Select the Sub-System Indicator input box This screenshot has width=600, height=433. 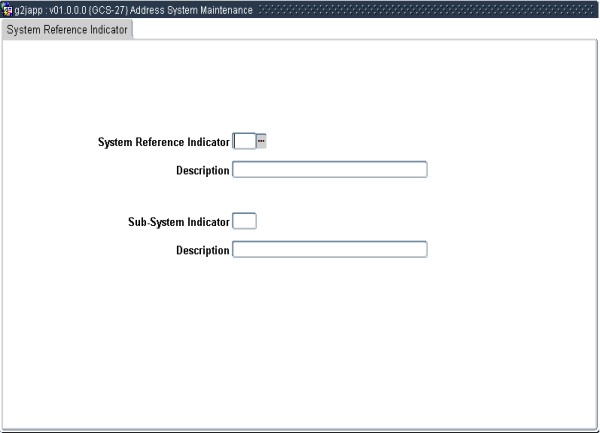pos(244,221)
